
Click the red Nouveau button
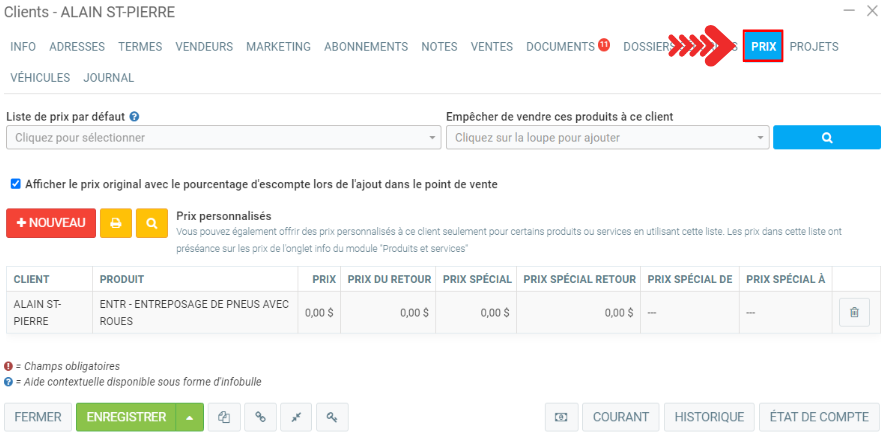(51, 223)
